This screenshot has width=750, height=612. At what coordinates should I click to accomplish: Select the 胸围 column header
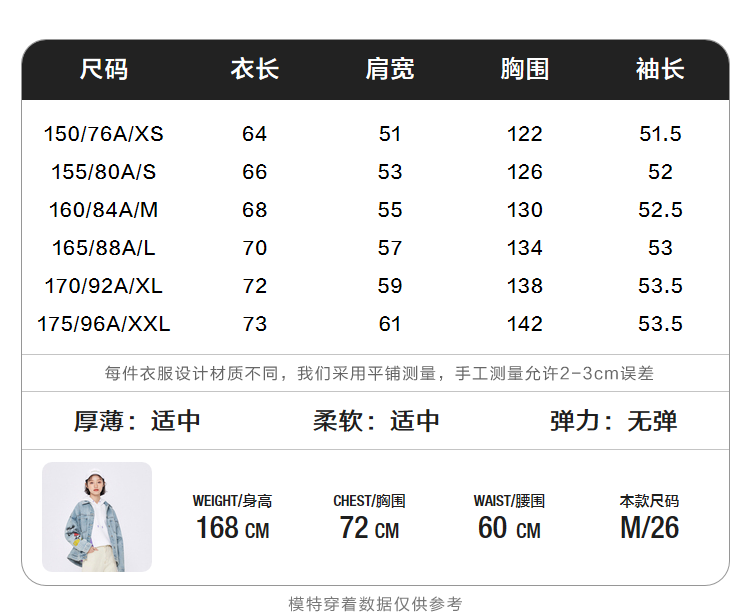click(525, 69)
